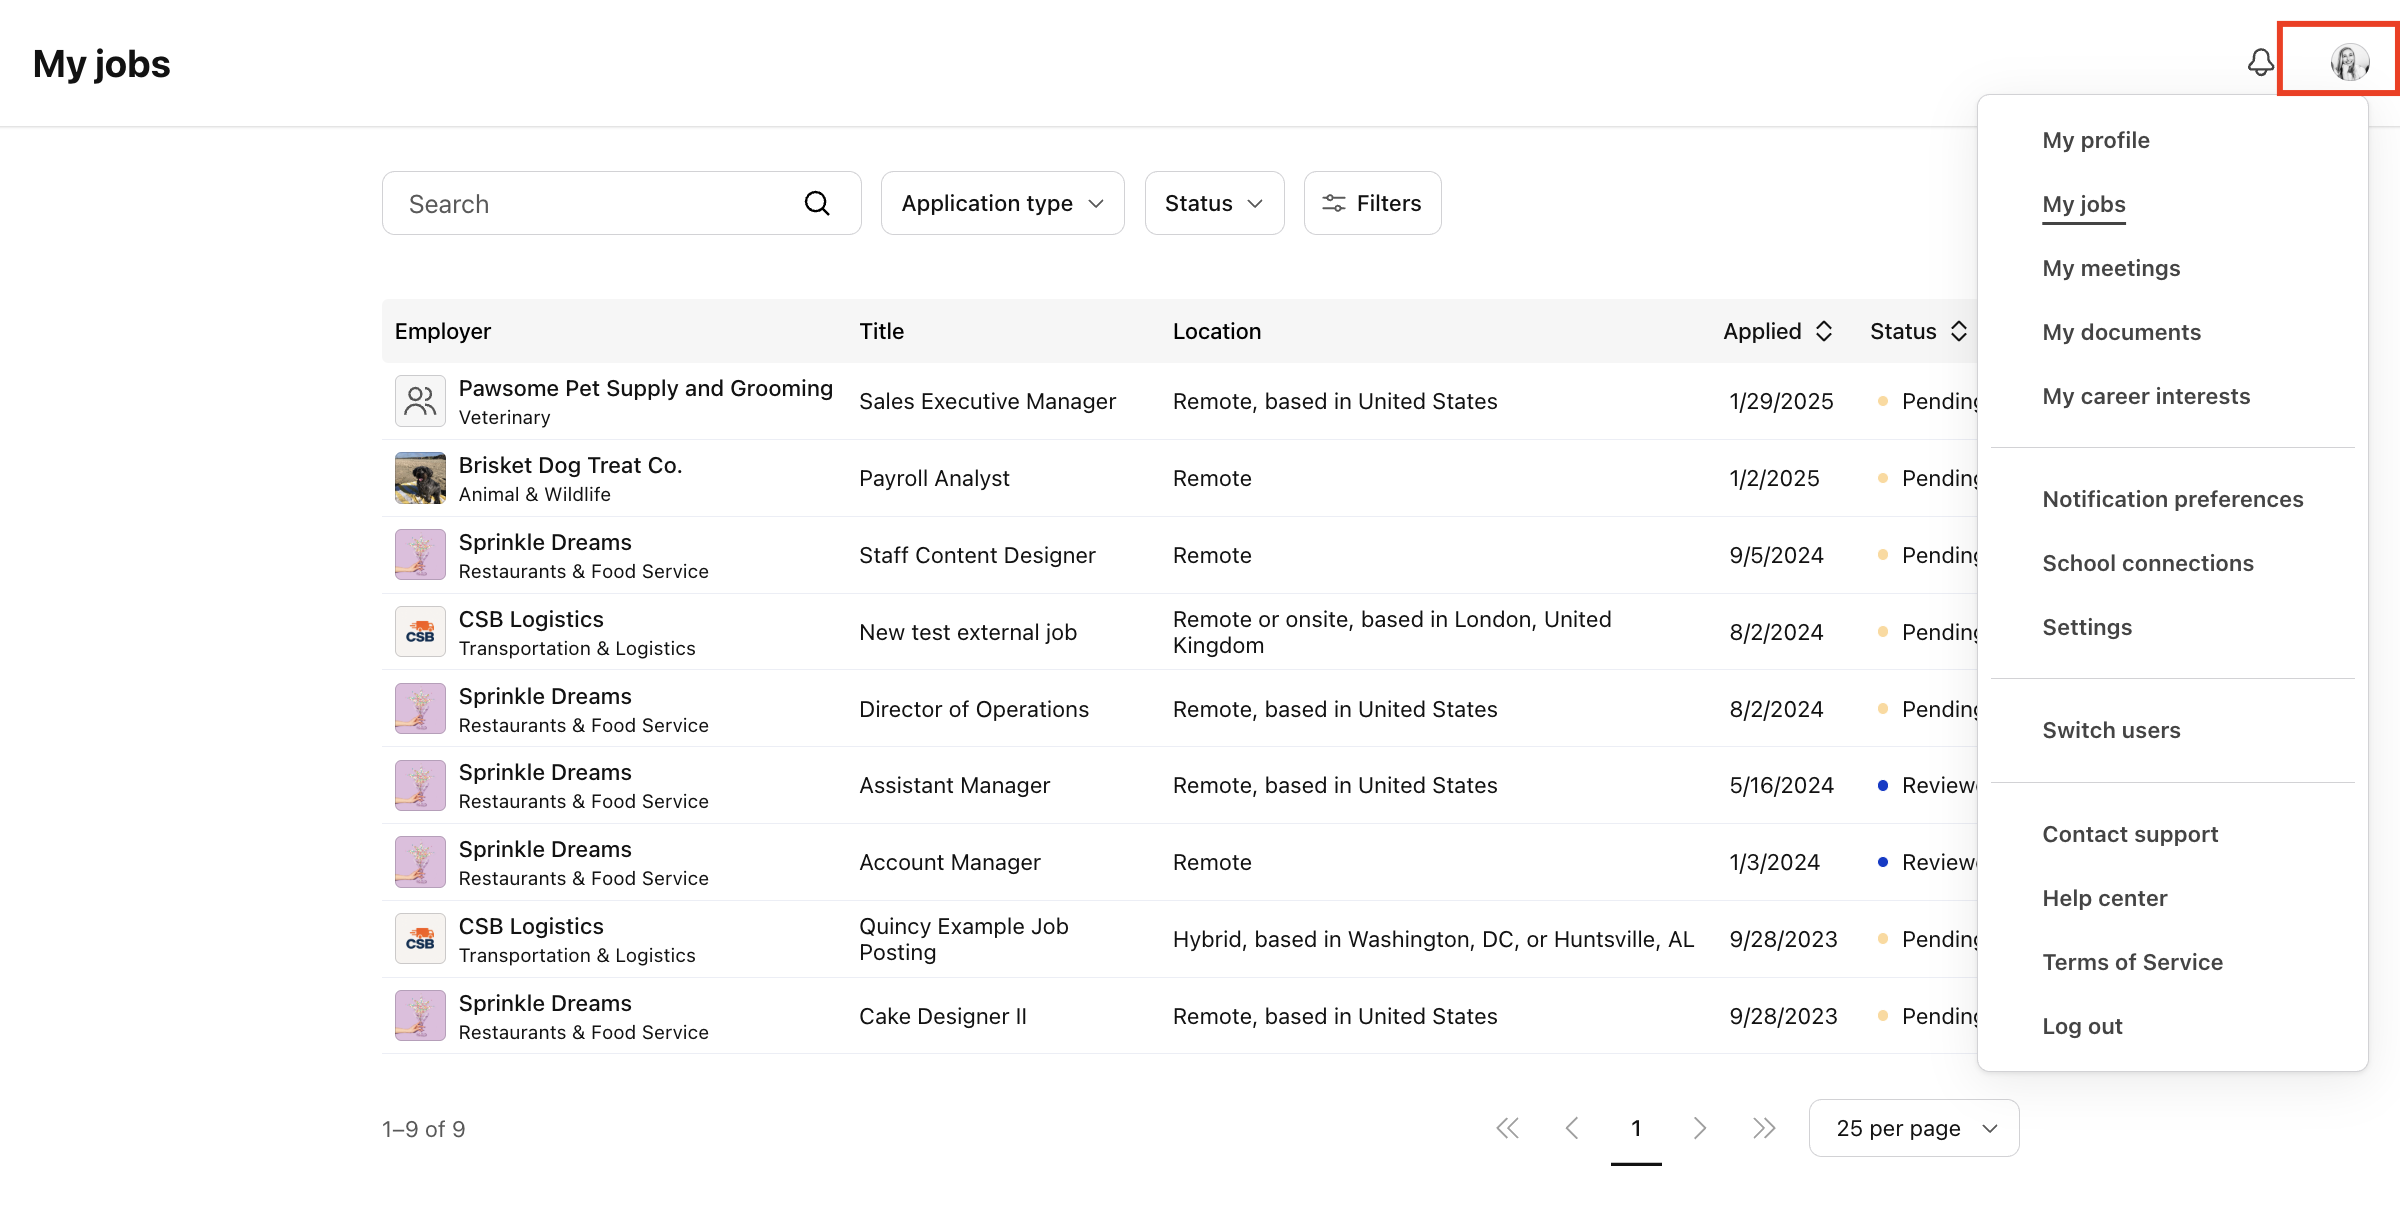The image size is (2400, 1216).
Task: Open the Application type dropdown
Action: [x=1003, y=203]
